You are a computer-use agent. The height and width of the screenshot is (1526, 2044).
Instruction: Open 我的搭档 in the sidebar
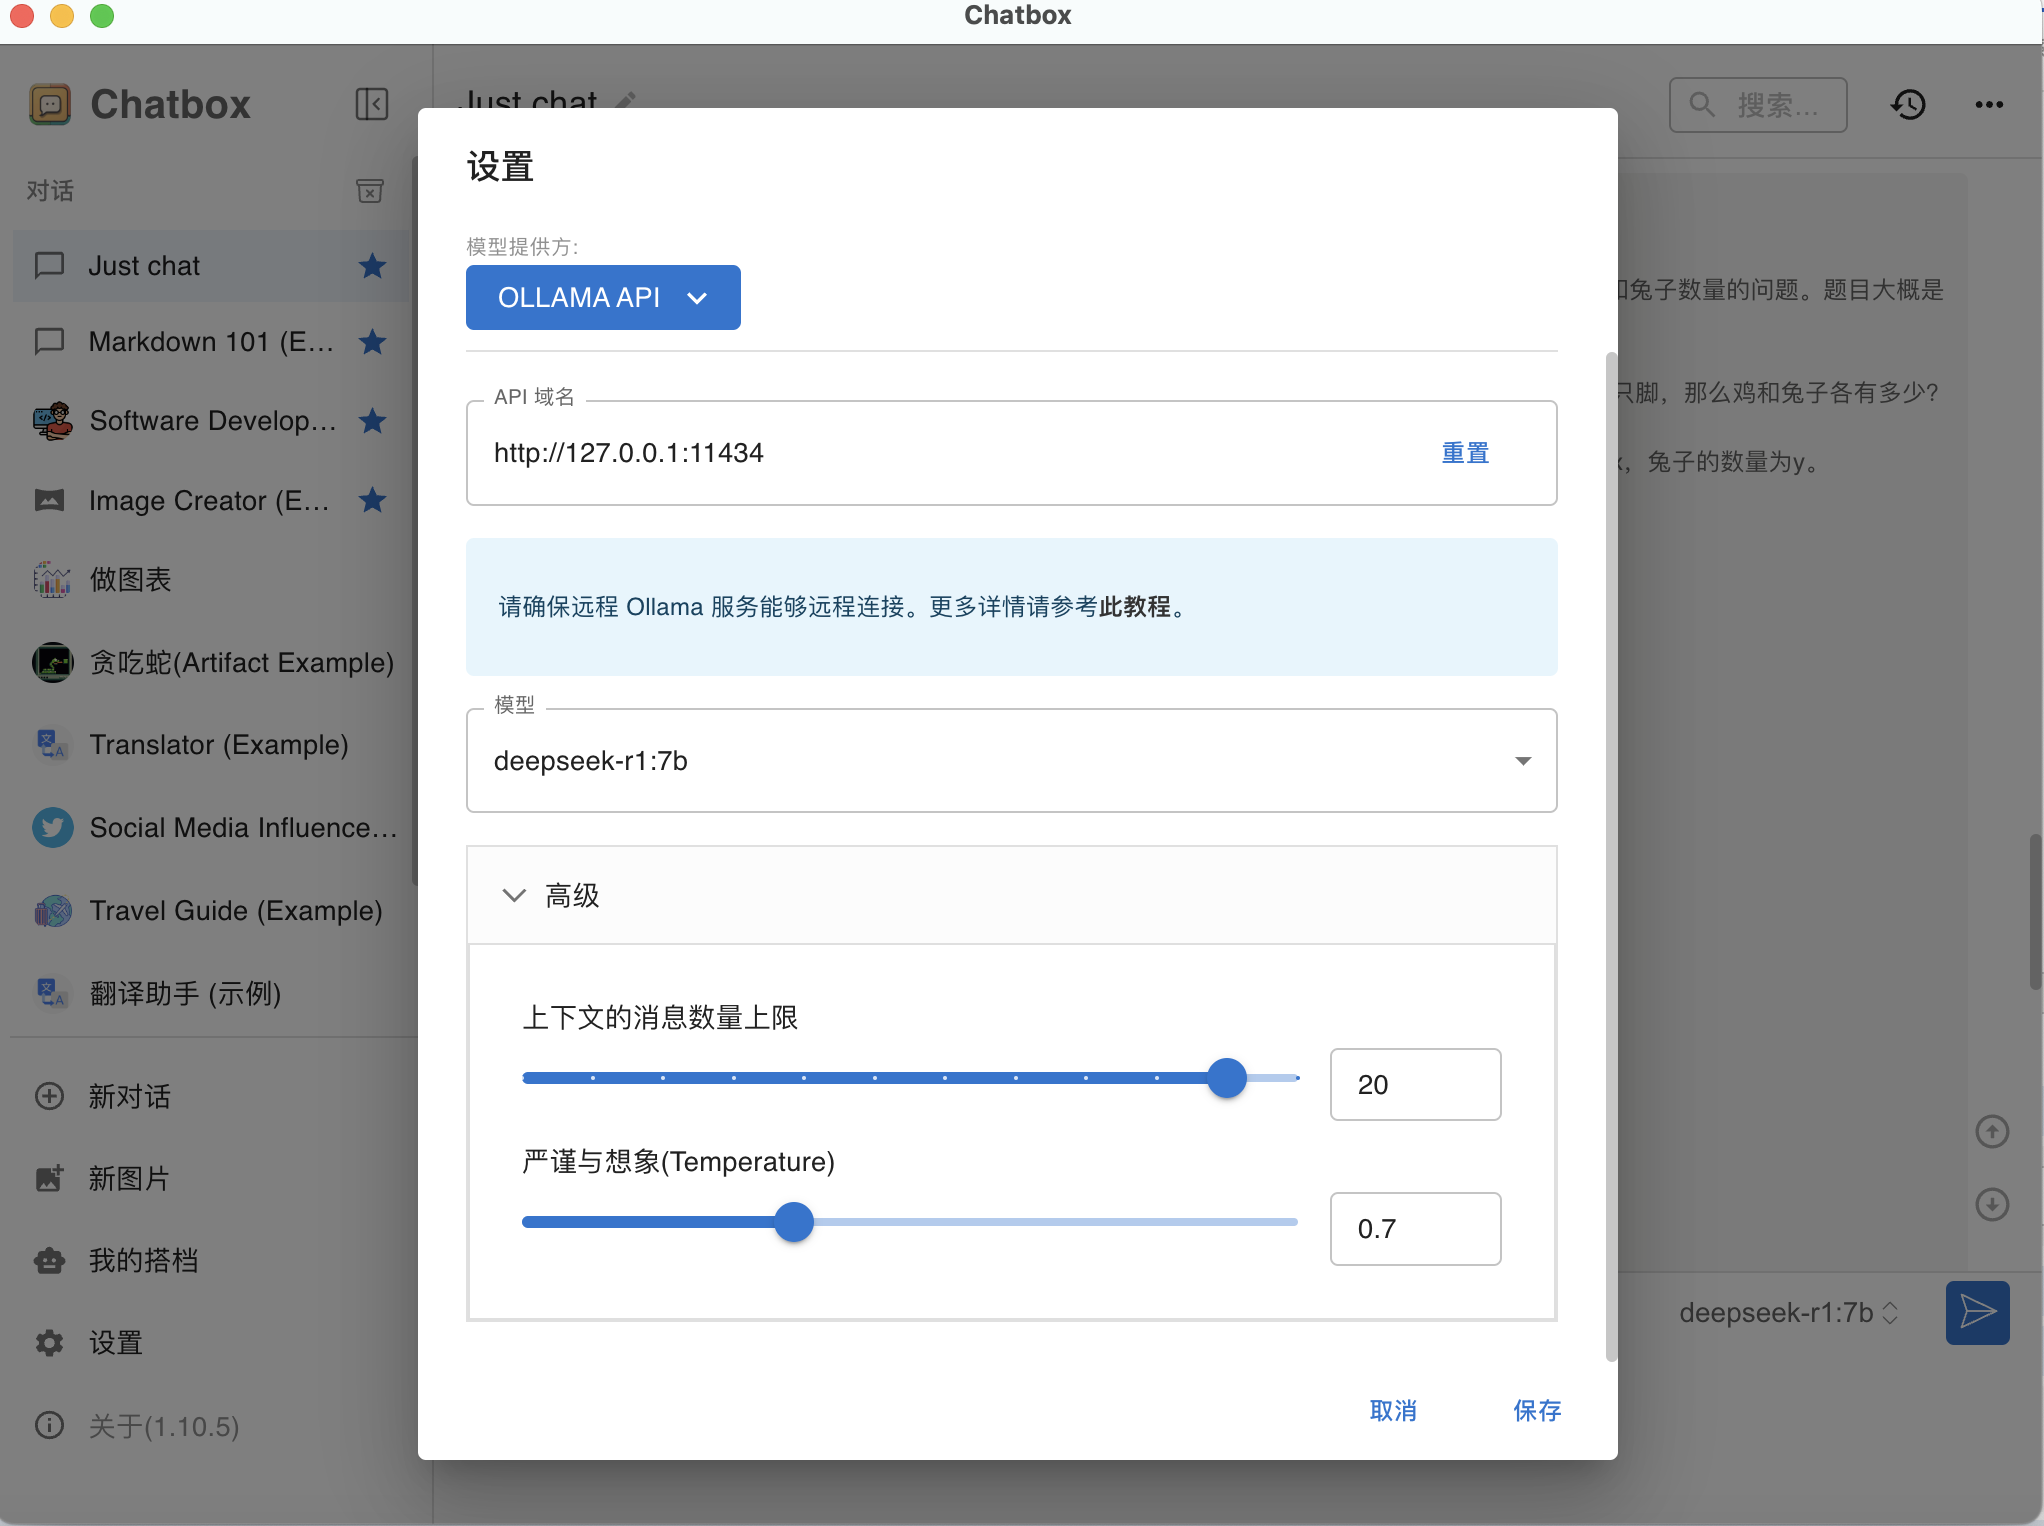142,1260
